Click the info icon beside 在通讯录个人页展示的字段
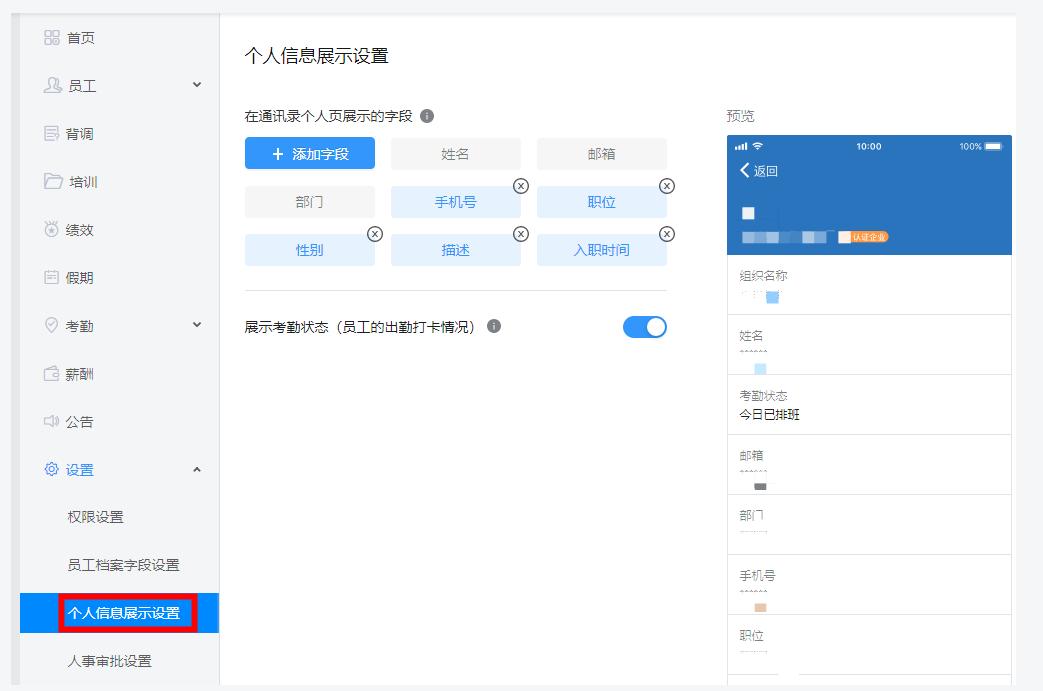 pyautogui.click(x=428, y=115)
